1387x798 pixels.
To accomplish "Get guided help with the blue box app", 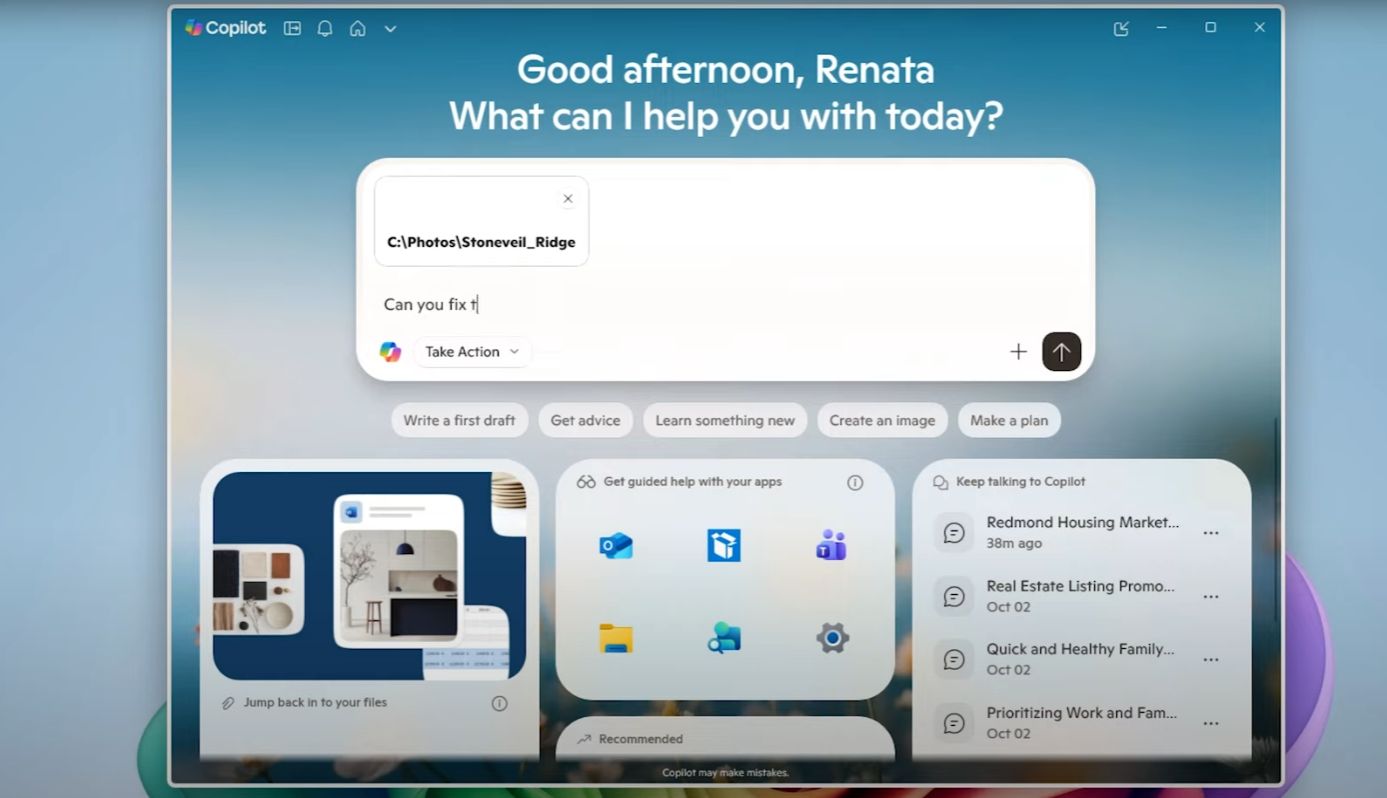I will coord(724,546).
